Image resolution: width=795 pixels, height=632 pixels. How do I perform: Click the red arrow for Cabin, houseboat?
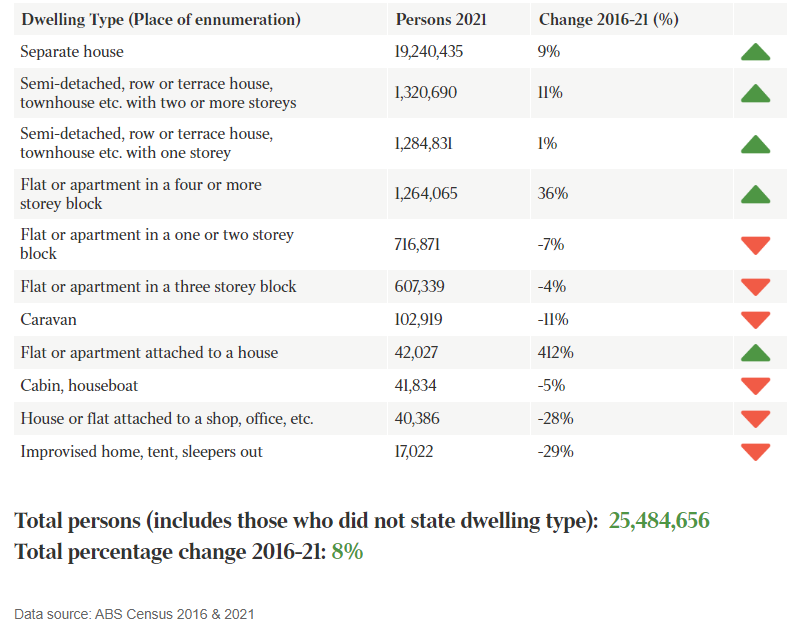pyautogui.click(x=755, y=386)
